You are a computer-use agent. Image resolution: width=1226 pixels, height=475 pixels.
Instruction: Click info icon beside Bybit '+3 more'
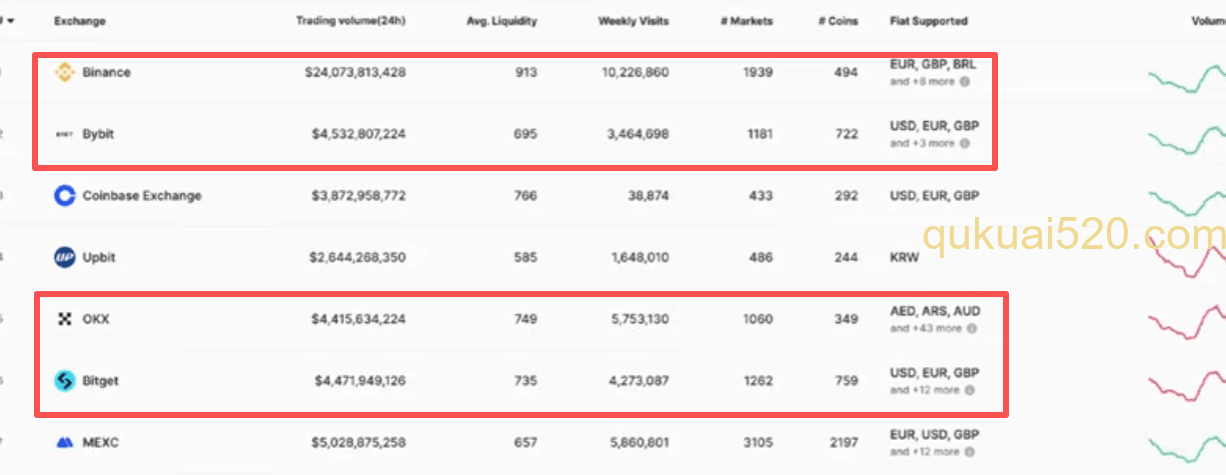tap(965, 143)
